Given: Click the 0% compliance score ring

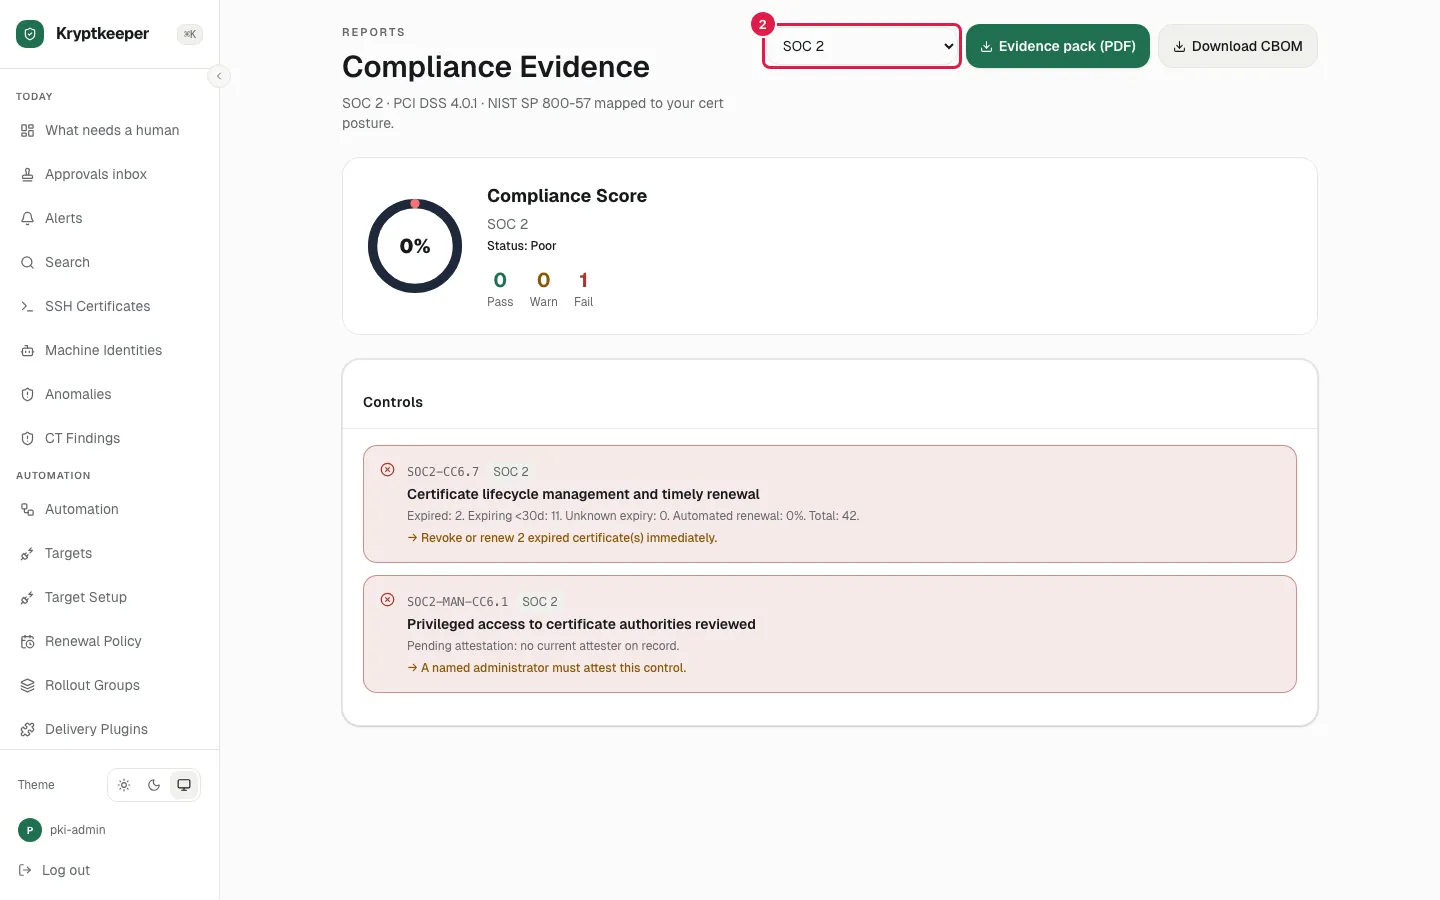Looking at the screenshot, I should point(415,246).
